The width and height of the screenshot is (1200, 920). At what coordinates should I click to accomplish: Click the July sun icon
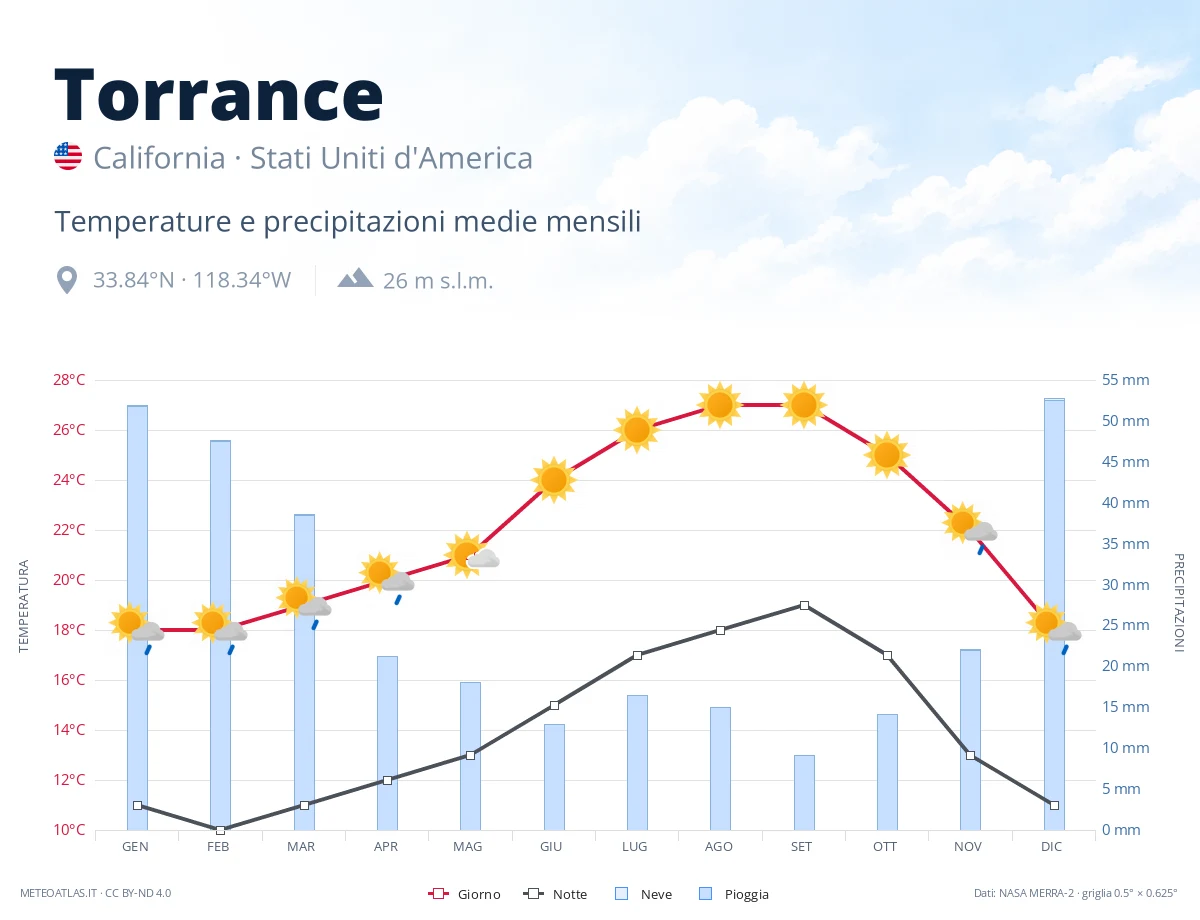pos(637,430)
